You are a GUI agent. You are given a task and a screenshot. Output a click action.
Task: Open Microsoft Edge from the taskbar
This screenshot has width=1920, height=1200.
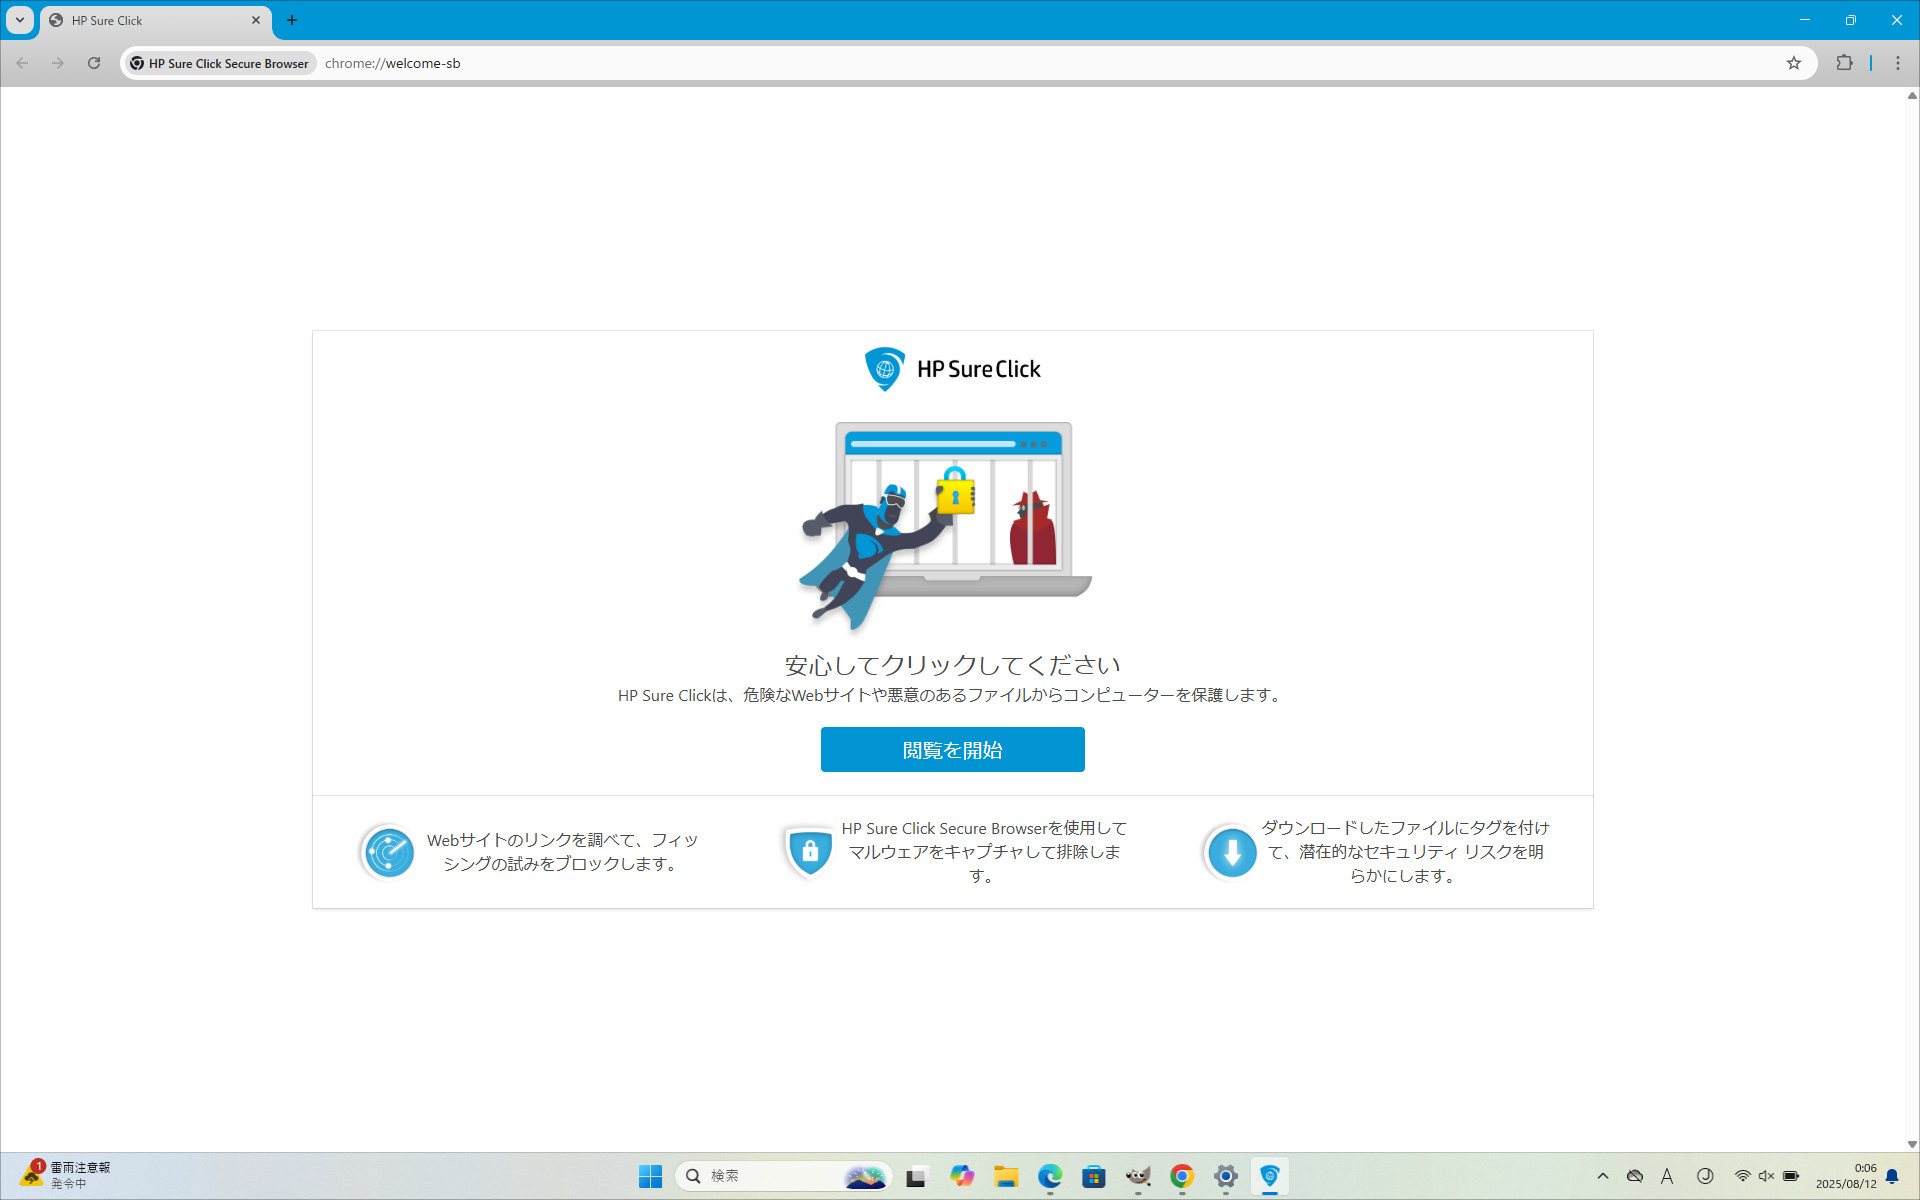[x=1050, y=1177]
